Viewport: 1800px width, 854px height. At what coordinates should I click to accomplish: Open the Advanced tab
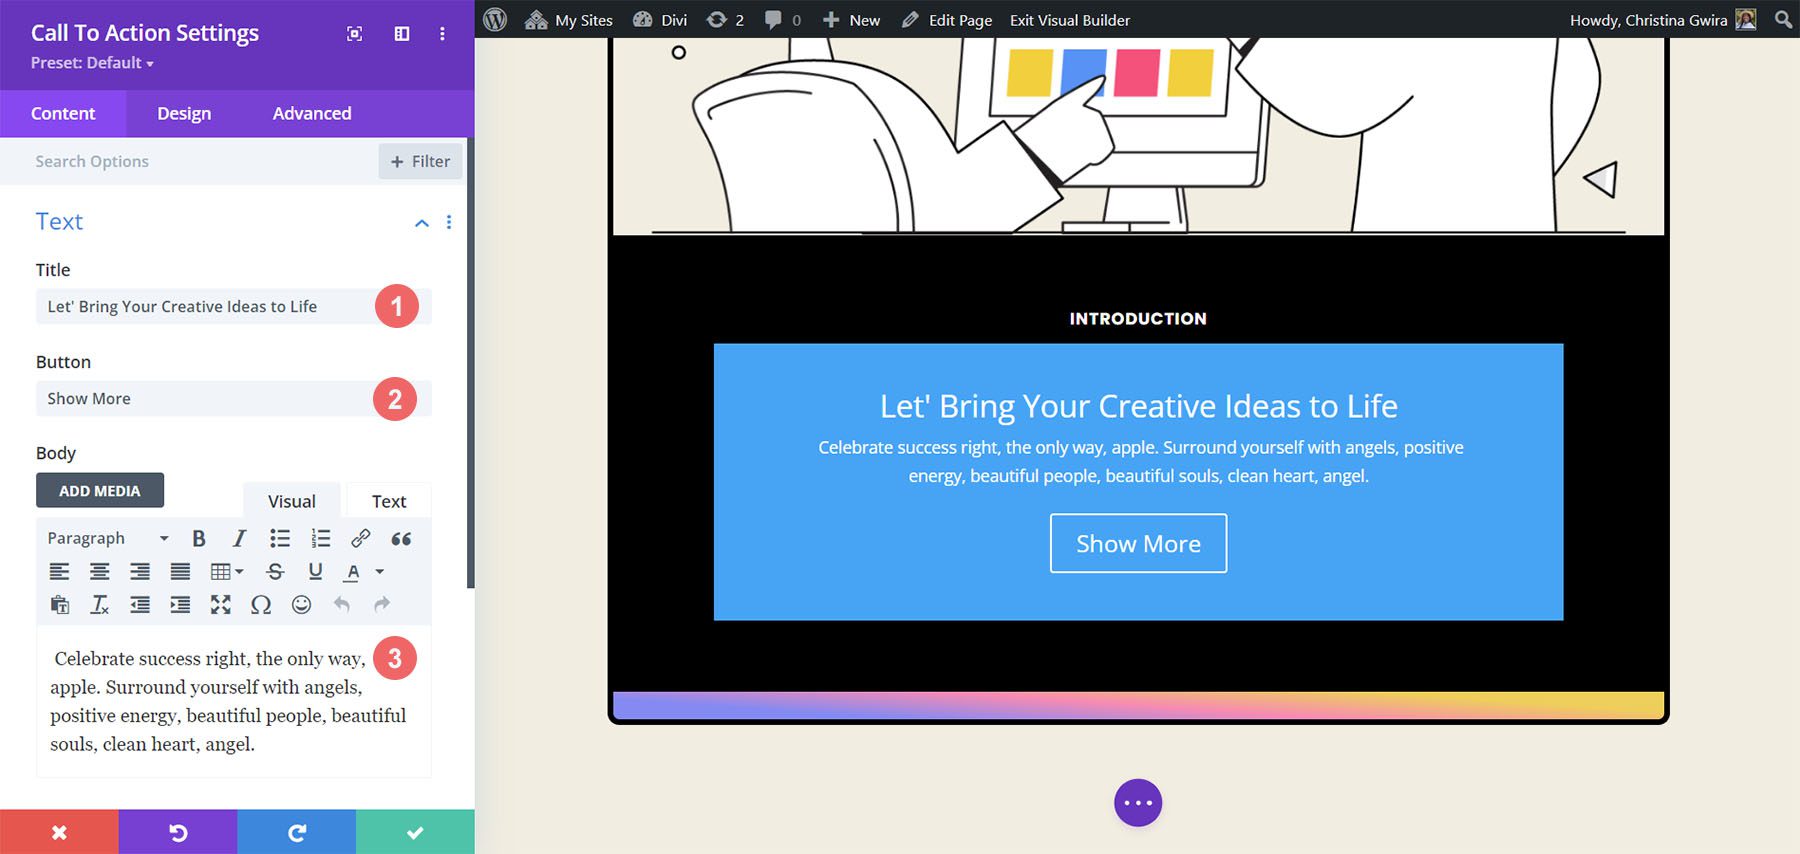pyautogui.click(x=312, y=114)
